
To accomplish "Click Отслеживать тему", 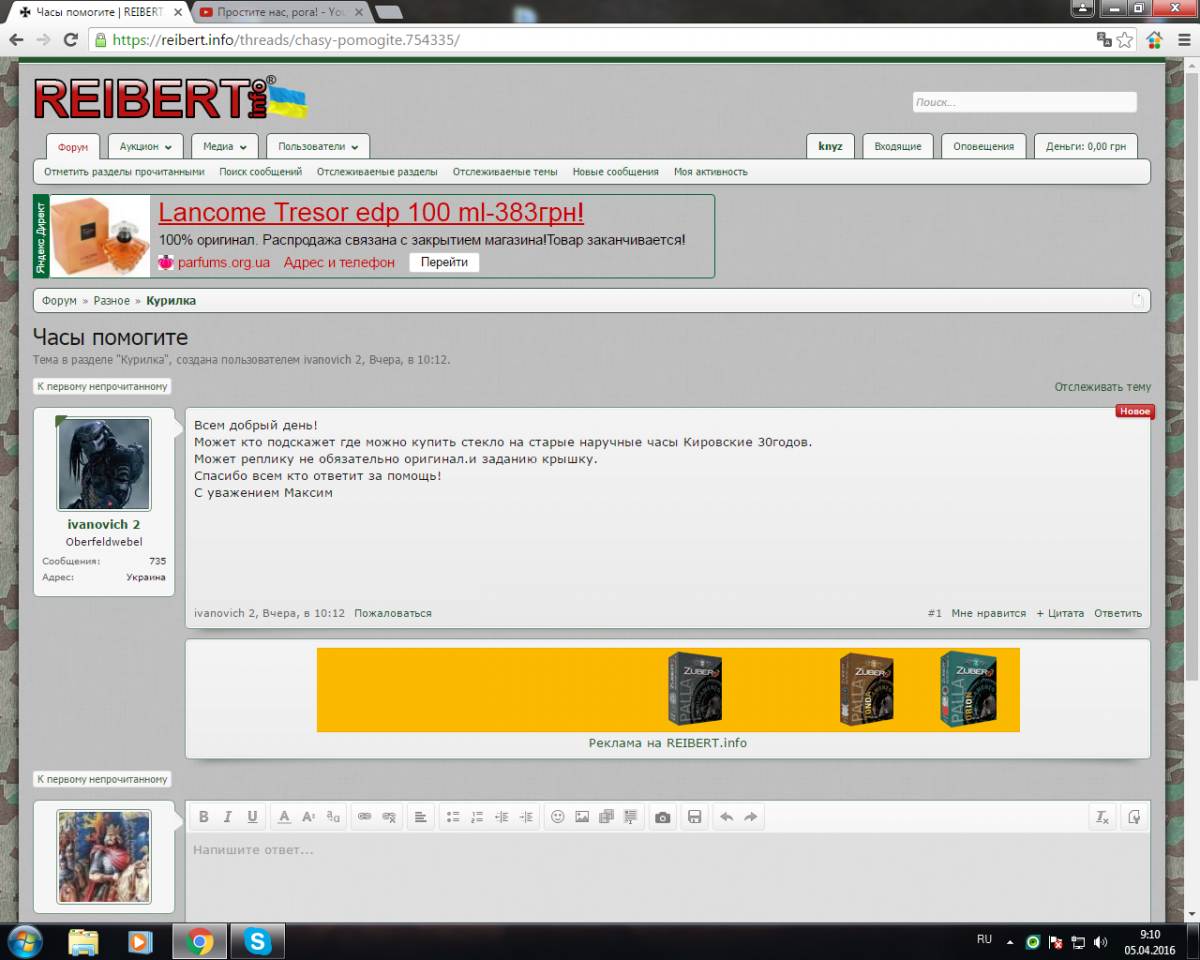I will (x=1103, y=387).
